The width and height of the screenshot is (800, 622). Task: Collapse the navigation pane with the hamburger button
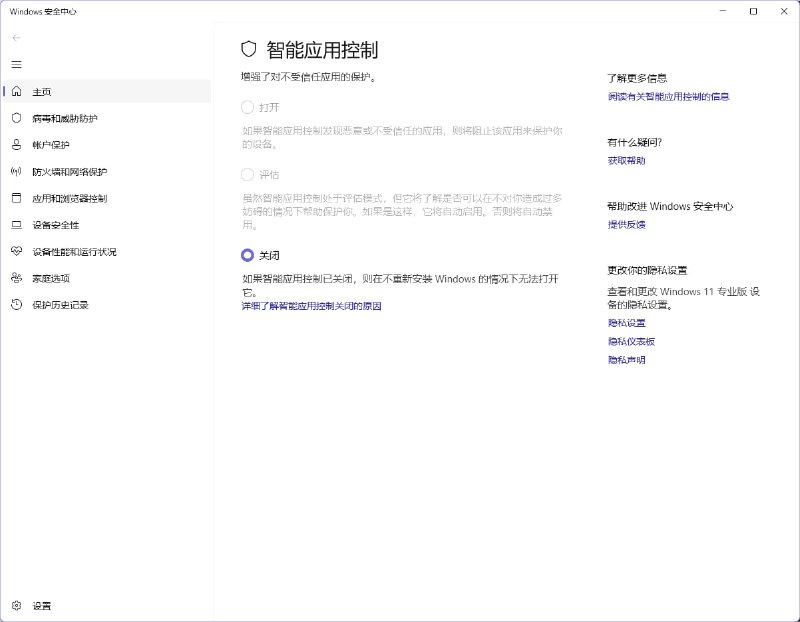click(x=16, y=64)
